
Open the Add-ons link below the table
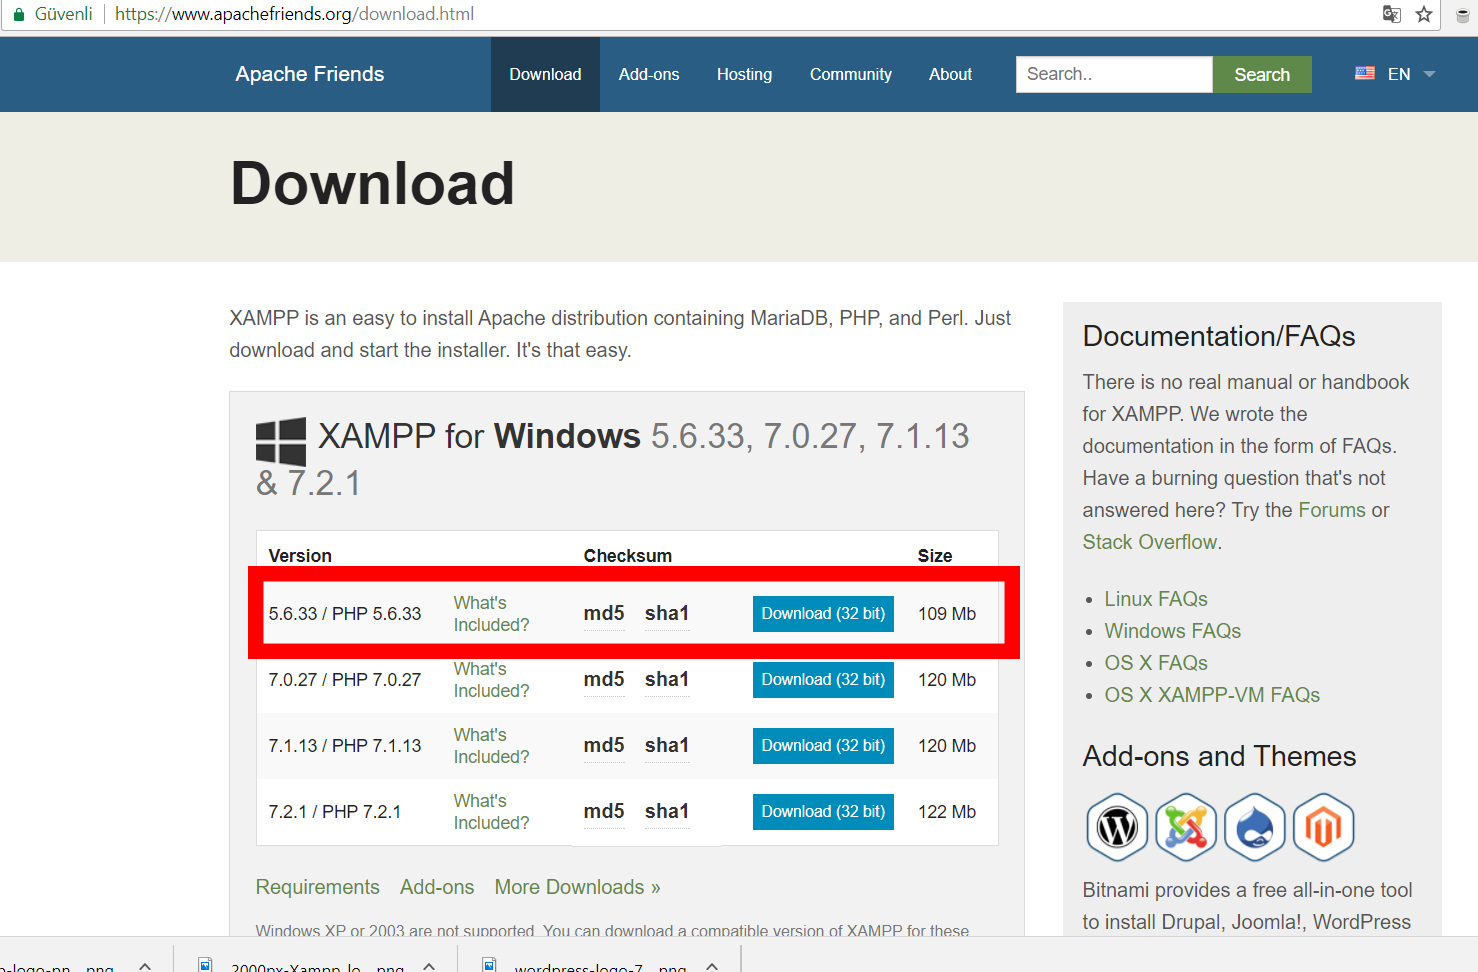437,887
